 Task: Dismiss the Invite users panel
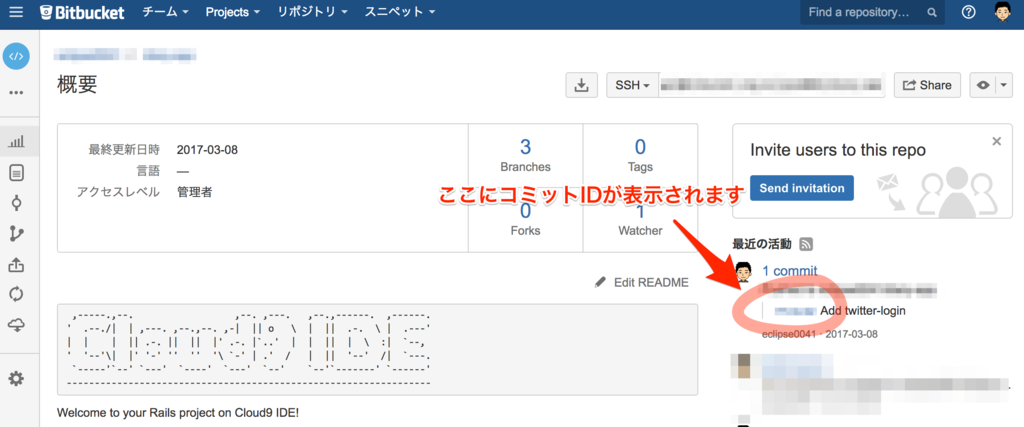point(996,141)
